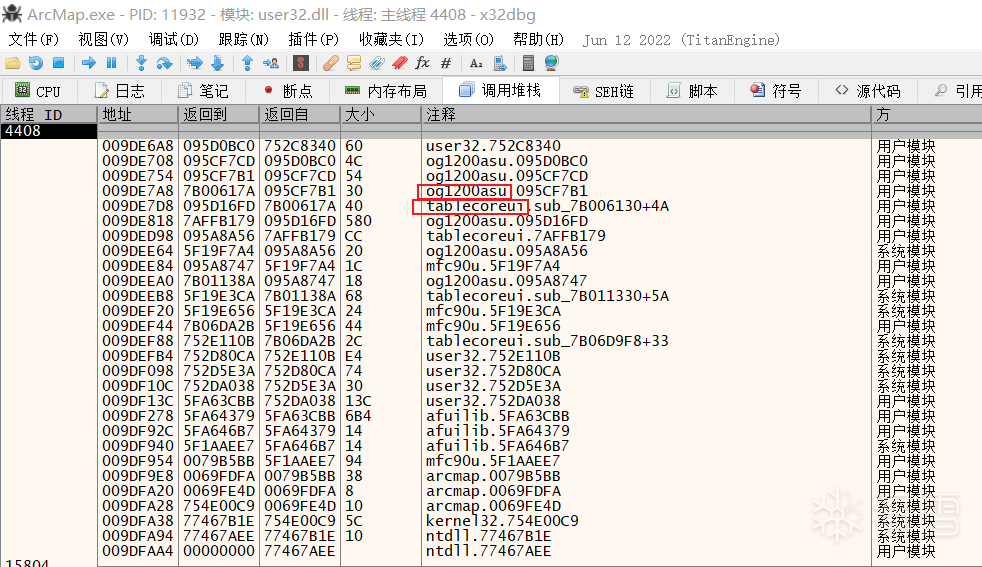Open Comments with the speech bubble icon
The width and height of the screenshot is (982, 567).
(354, 63)
